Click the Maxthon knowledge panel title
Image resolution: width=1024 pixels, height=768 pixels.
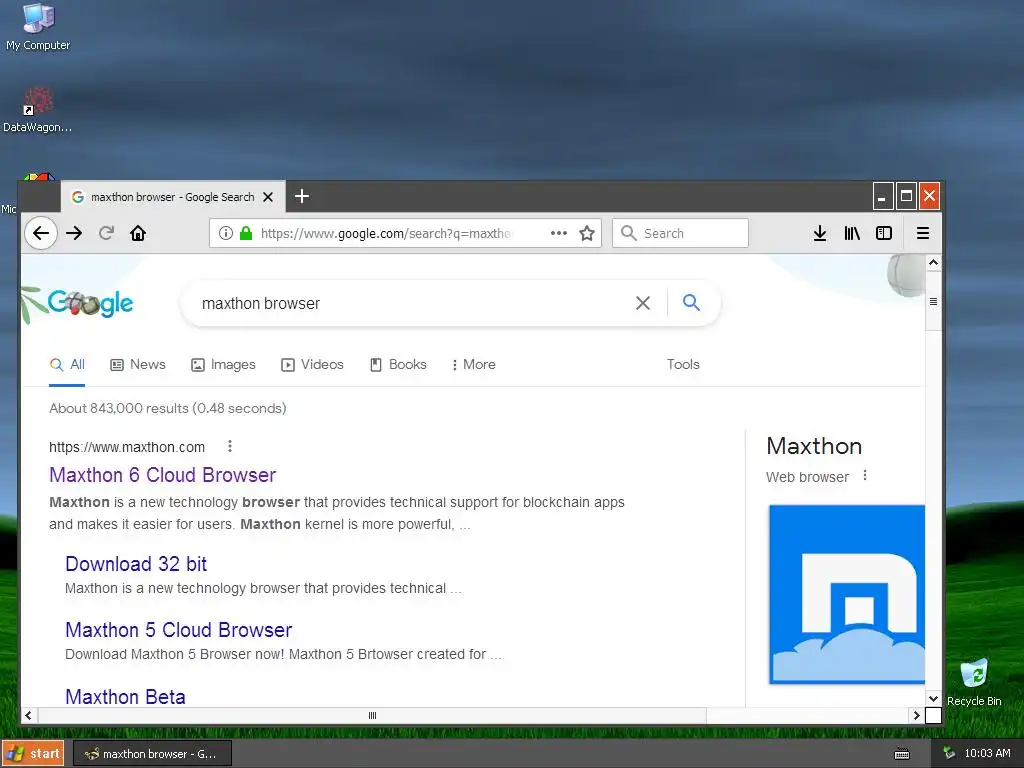pos(814,446)
